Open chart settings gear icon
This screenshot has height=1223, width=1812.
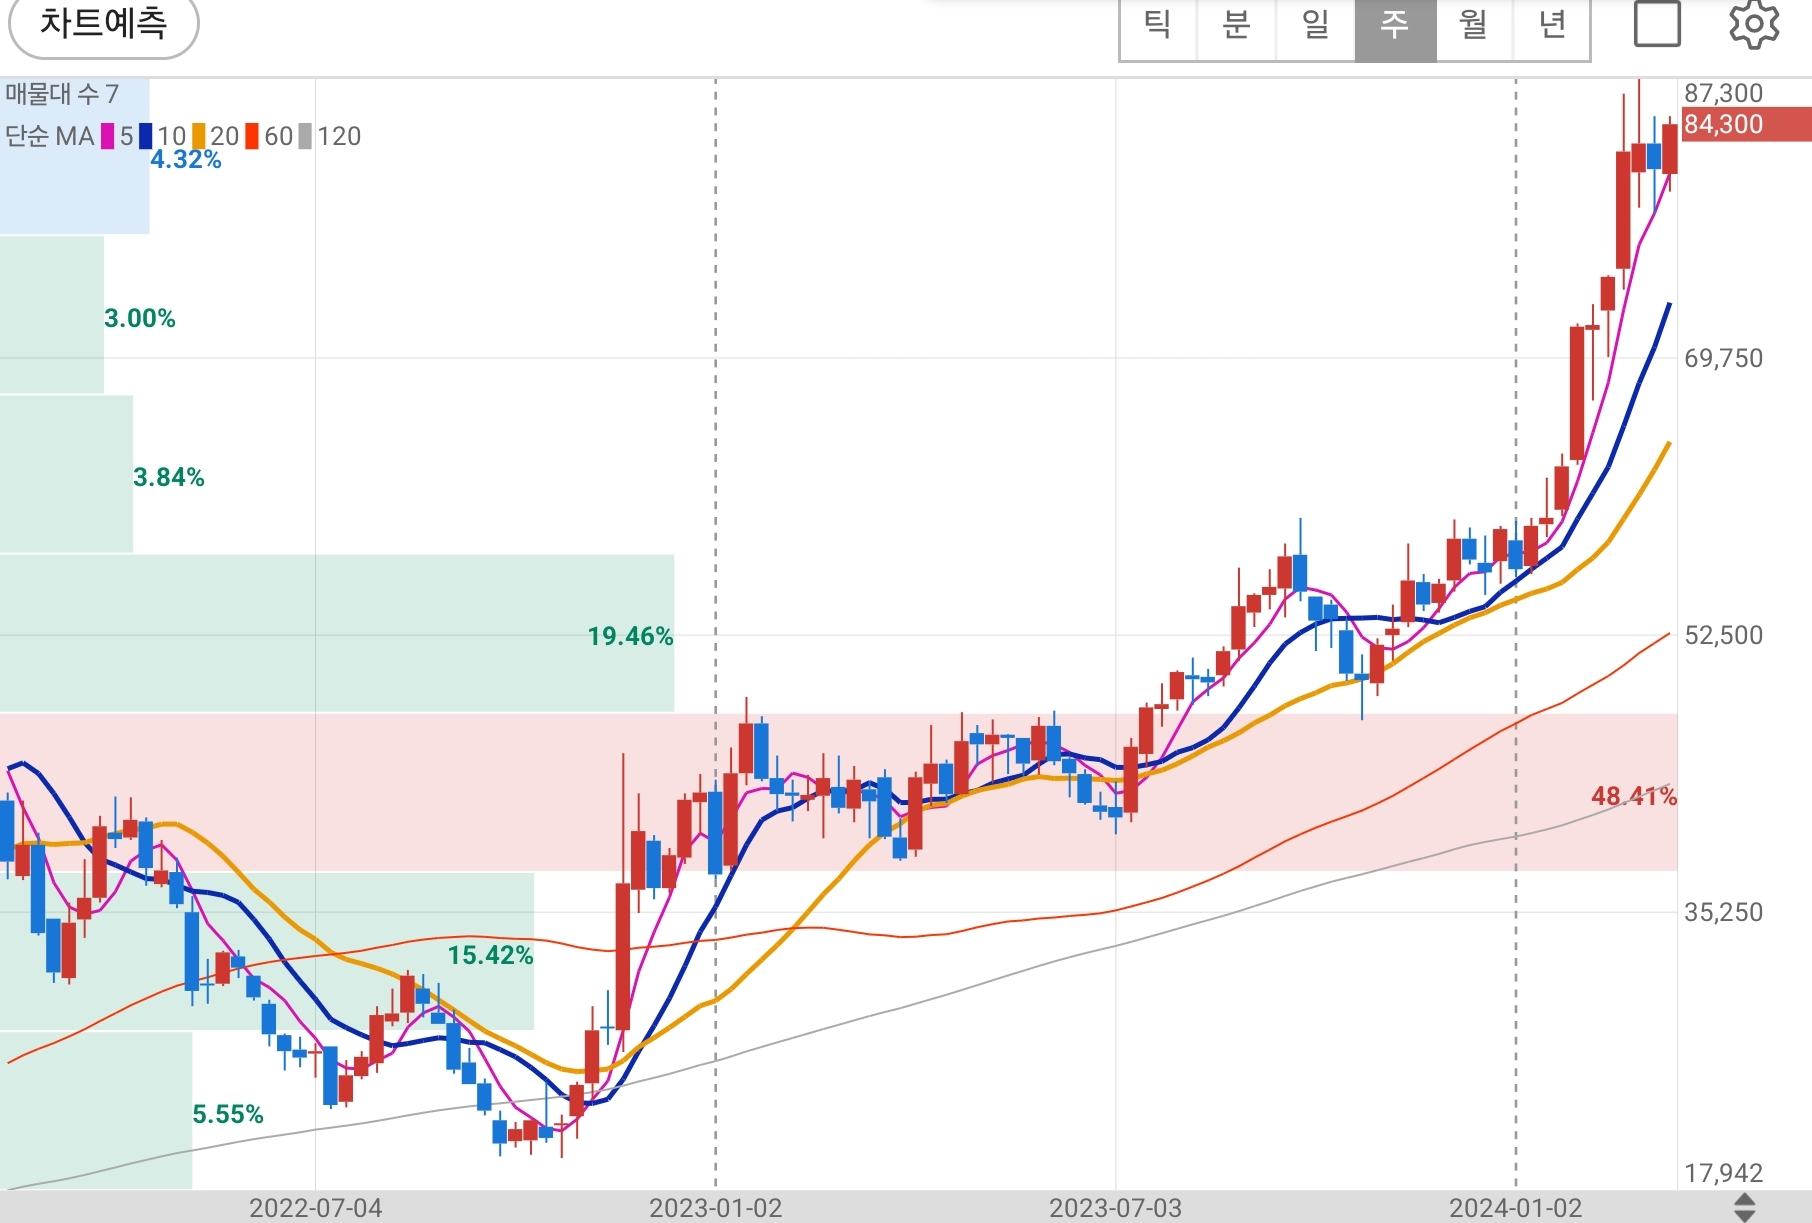click(1755, 24)
